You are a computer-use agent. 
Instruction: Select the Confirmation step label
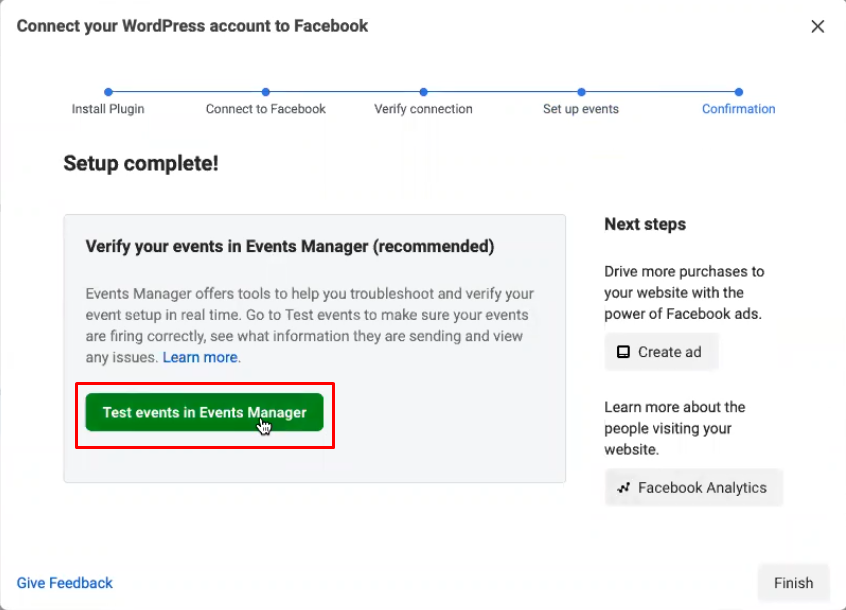point(739,109)
